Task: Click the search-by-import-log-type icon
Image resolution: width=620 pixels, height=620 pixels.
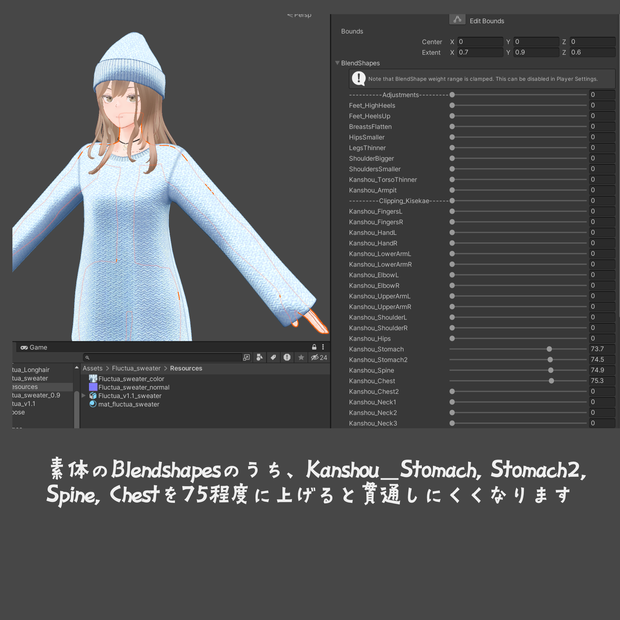Action: click(287, 357)
